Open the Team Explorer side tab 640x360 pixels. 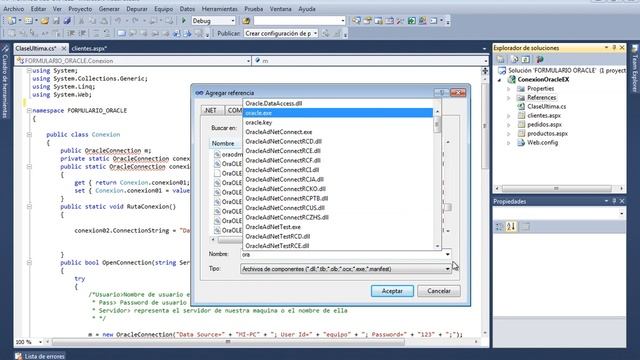pos(635,69)
